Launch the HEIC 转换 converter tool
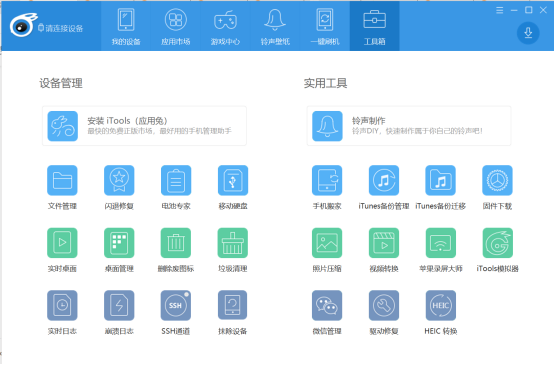The width and height of the screenshot is (554, 365). [x=441, y=305]
